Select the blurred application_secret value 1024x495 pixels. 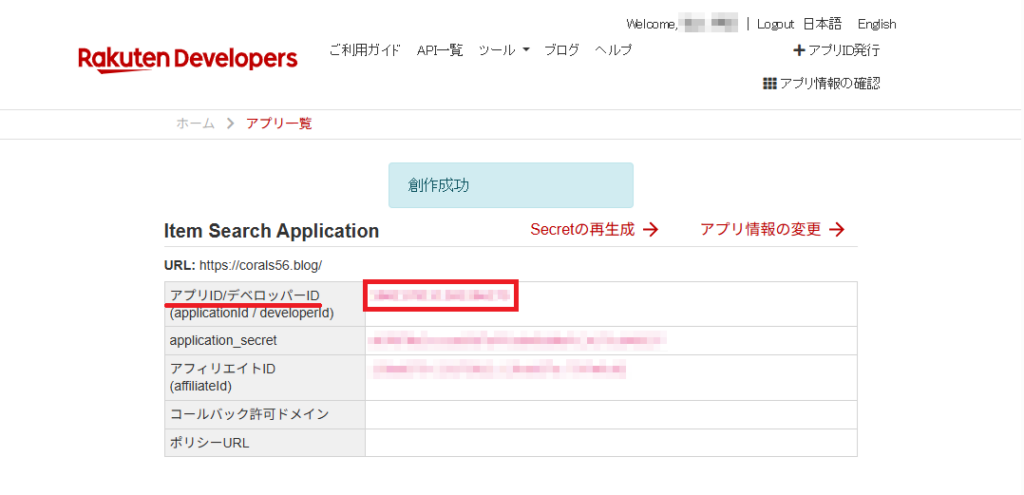point(517,340)
